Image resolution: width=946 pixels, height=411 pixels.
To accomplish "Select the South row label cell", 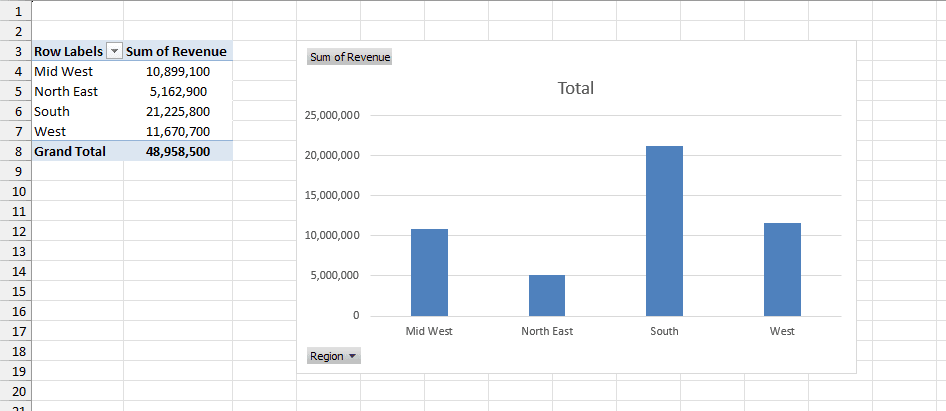I will [77, 111].
